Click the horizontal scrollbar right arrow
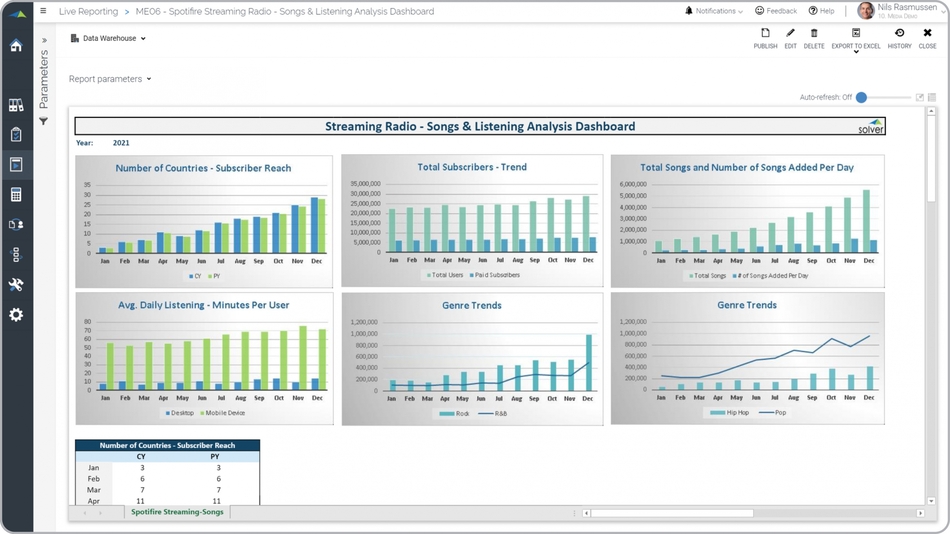Screen dimensions: 950x534 tap(920, 513)
